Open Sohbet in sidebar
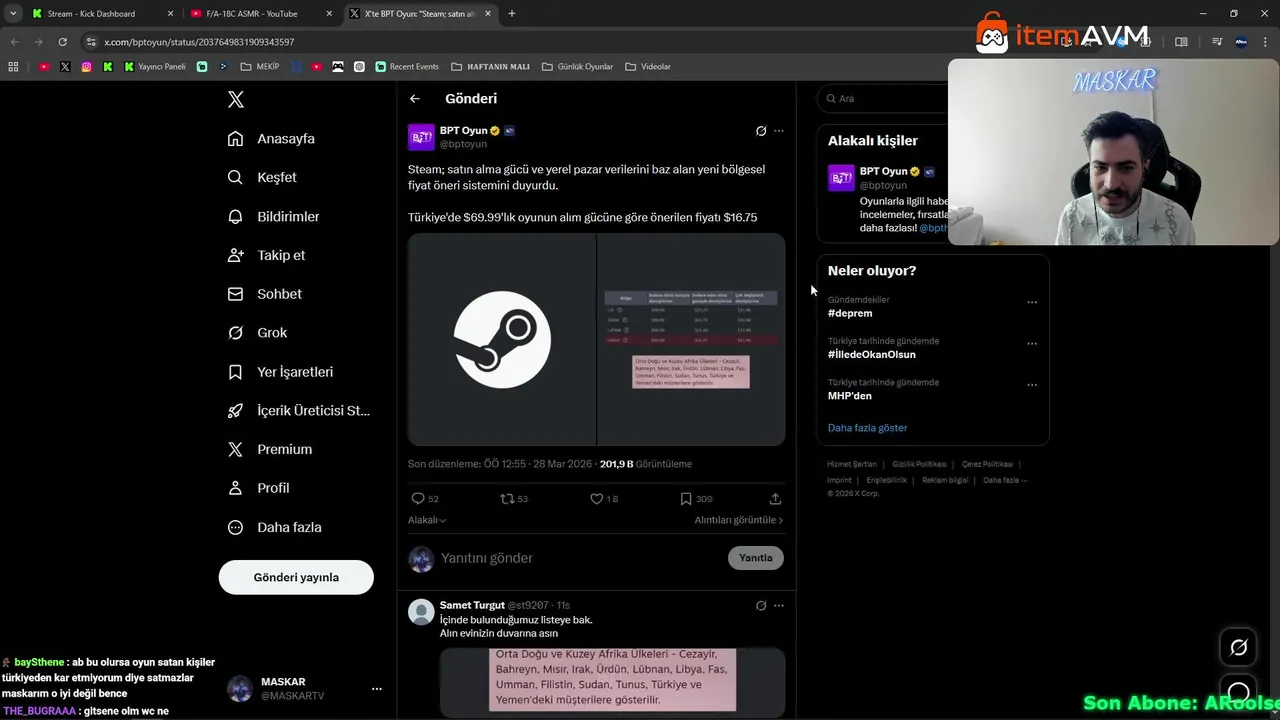Viewport: 1280px width, 720px height. 264,294
